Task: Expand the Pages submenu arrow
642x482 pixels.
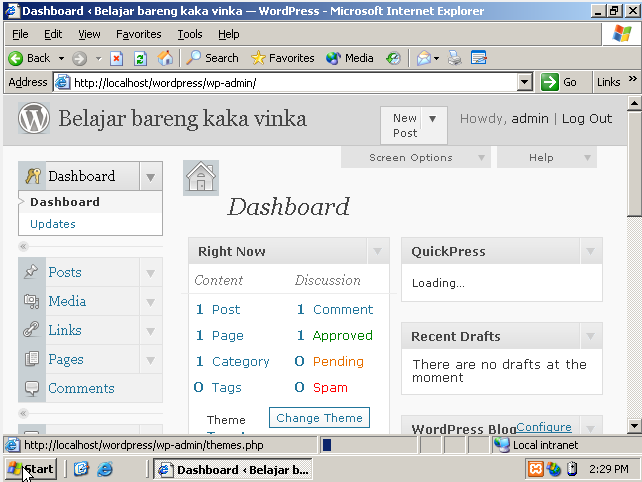Action: [151, 360]
